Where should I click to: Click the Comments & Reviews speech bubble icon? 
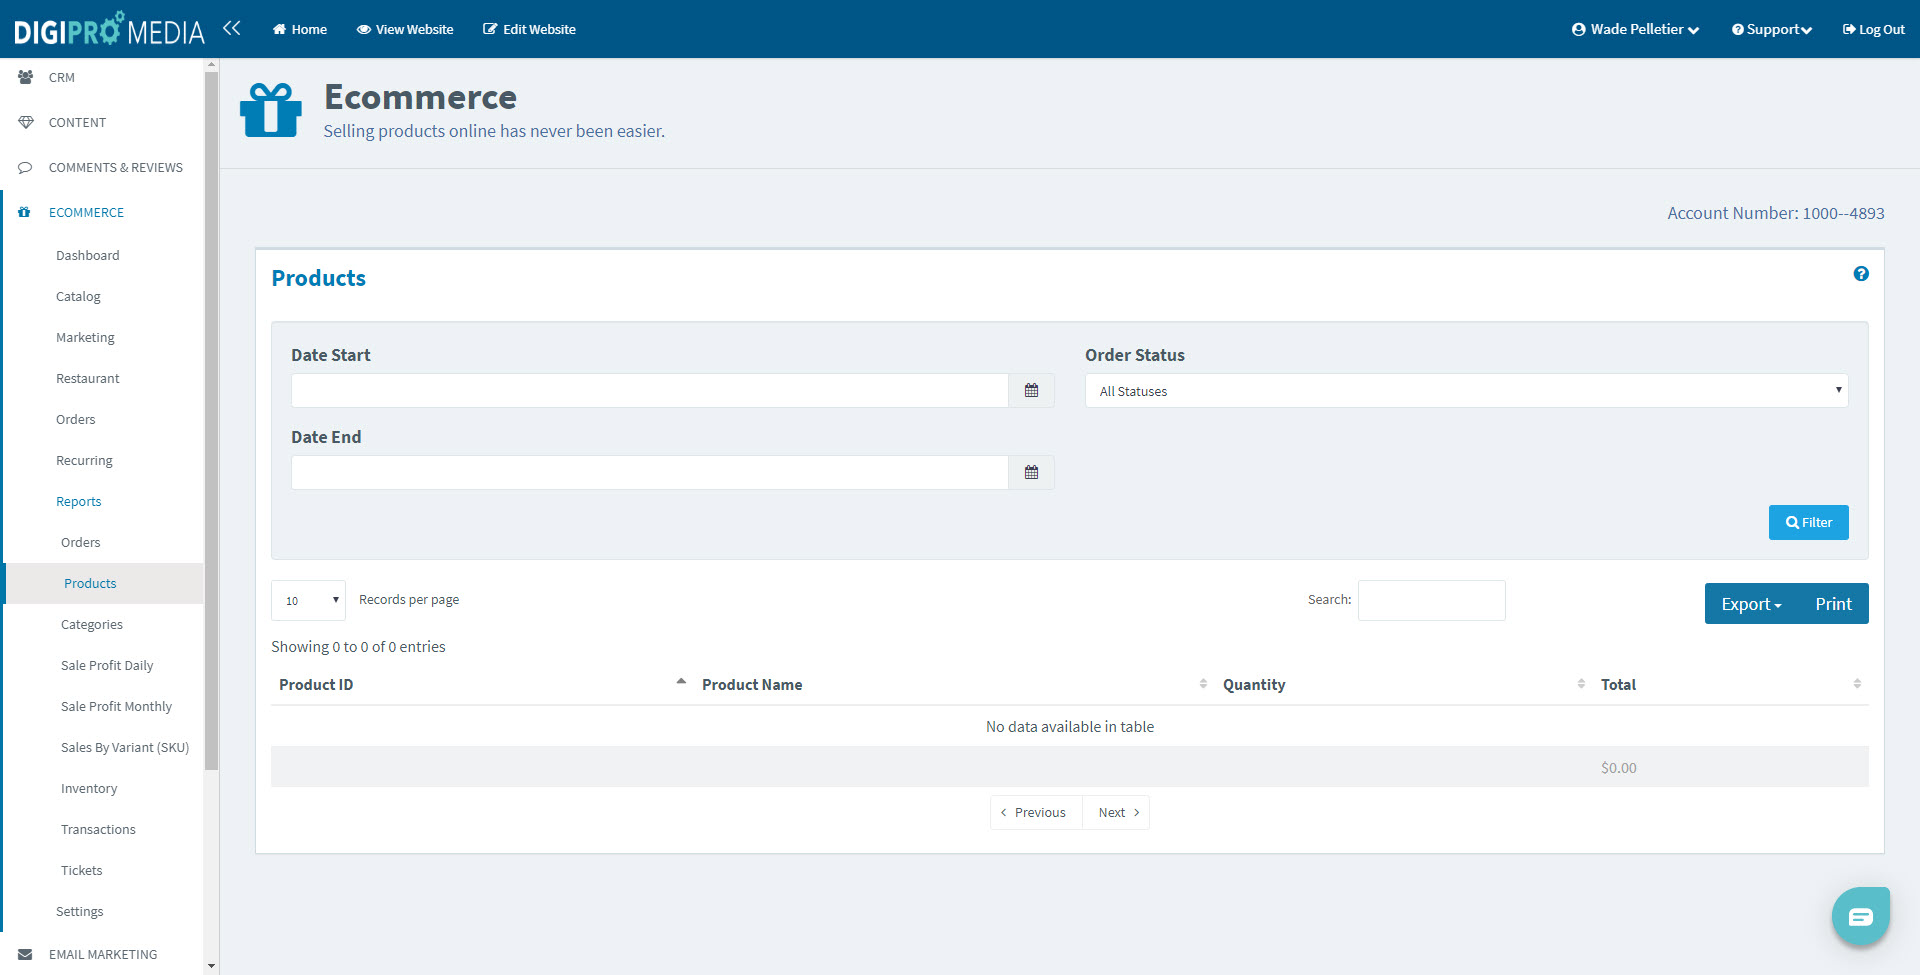coord(26,167)
